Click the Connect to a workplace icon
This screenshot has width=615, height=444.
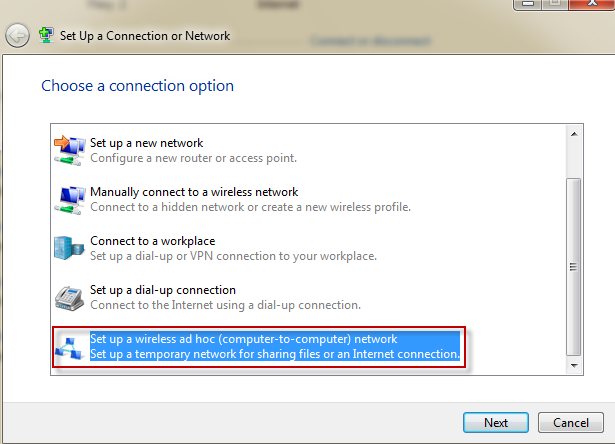(68, 247)
